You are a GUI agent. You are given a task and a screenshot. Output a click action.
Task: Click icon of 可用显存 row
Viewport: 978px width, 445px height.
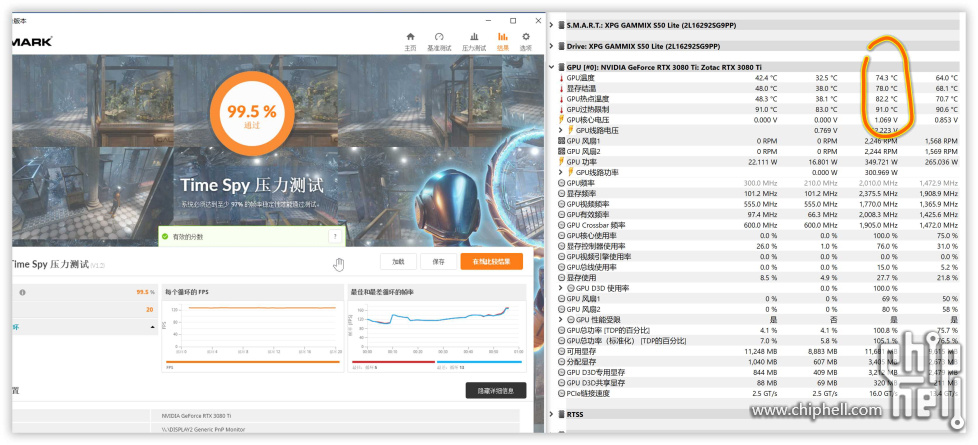(561, 351)
